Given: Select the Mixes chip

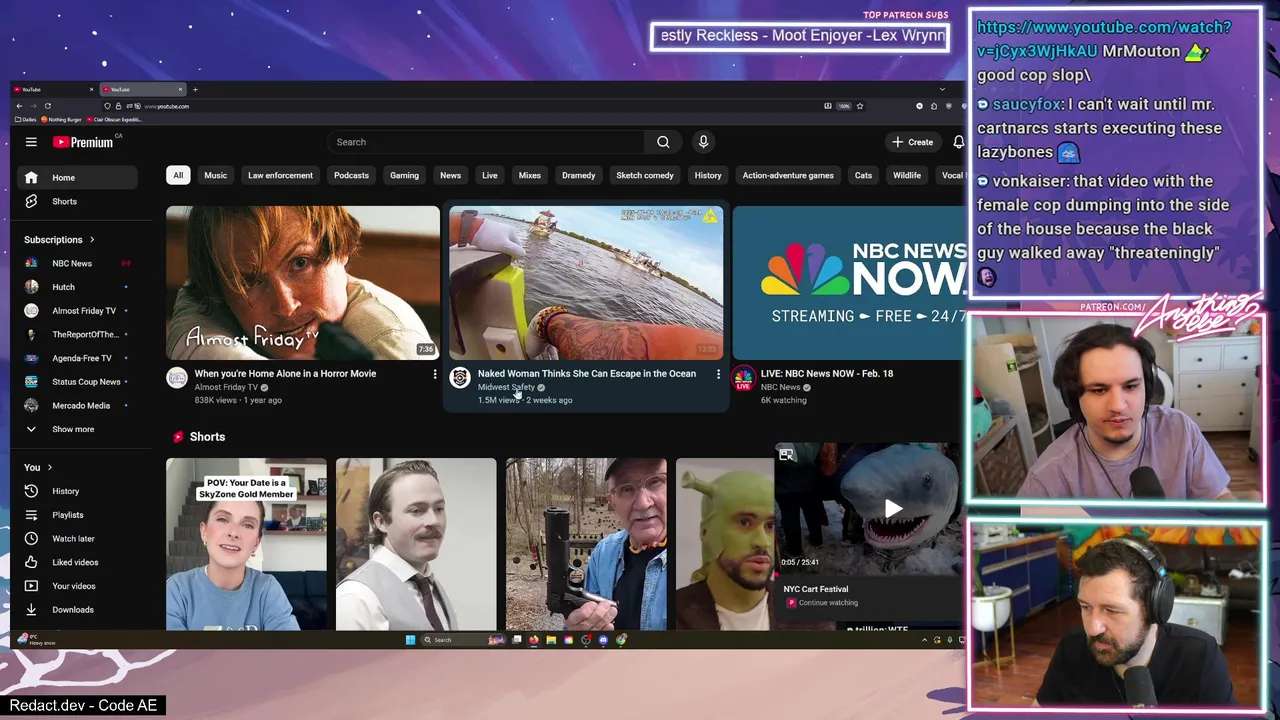Looking at the screenshot, I should [x=530, y=175].
